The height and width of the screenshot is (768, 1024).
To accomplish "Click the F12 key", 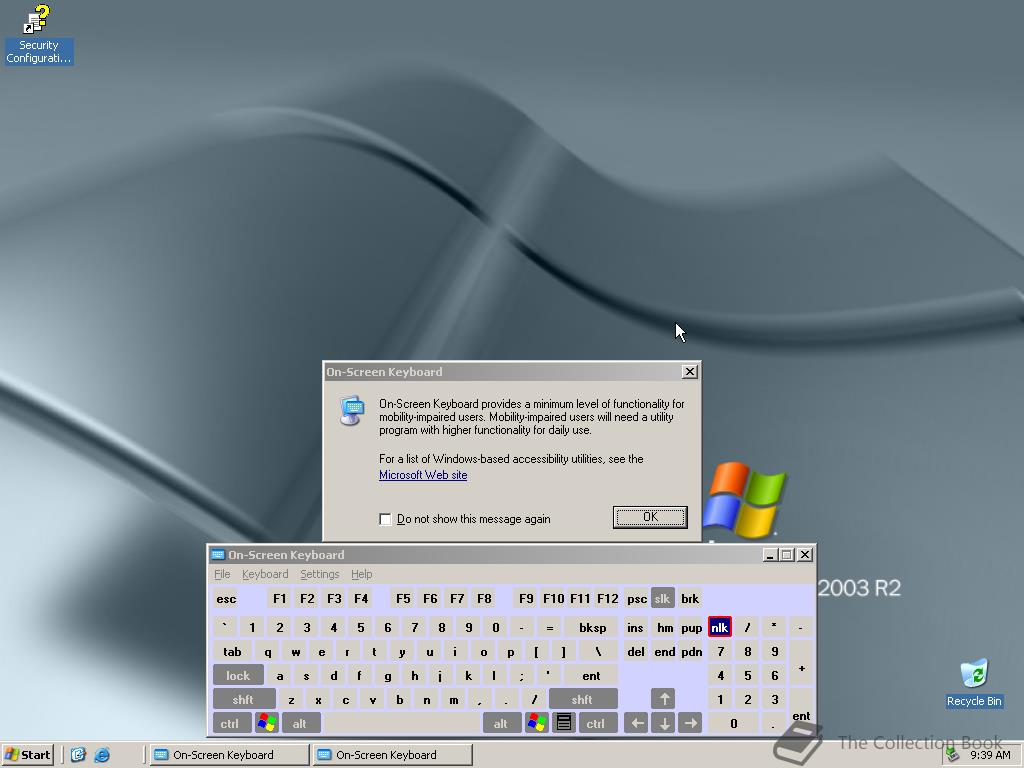I will tap(607, 598).
